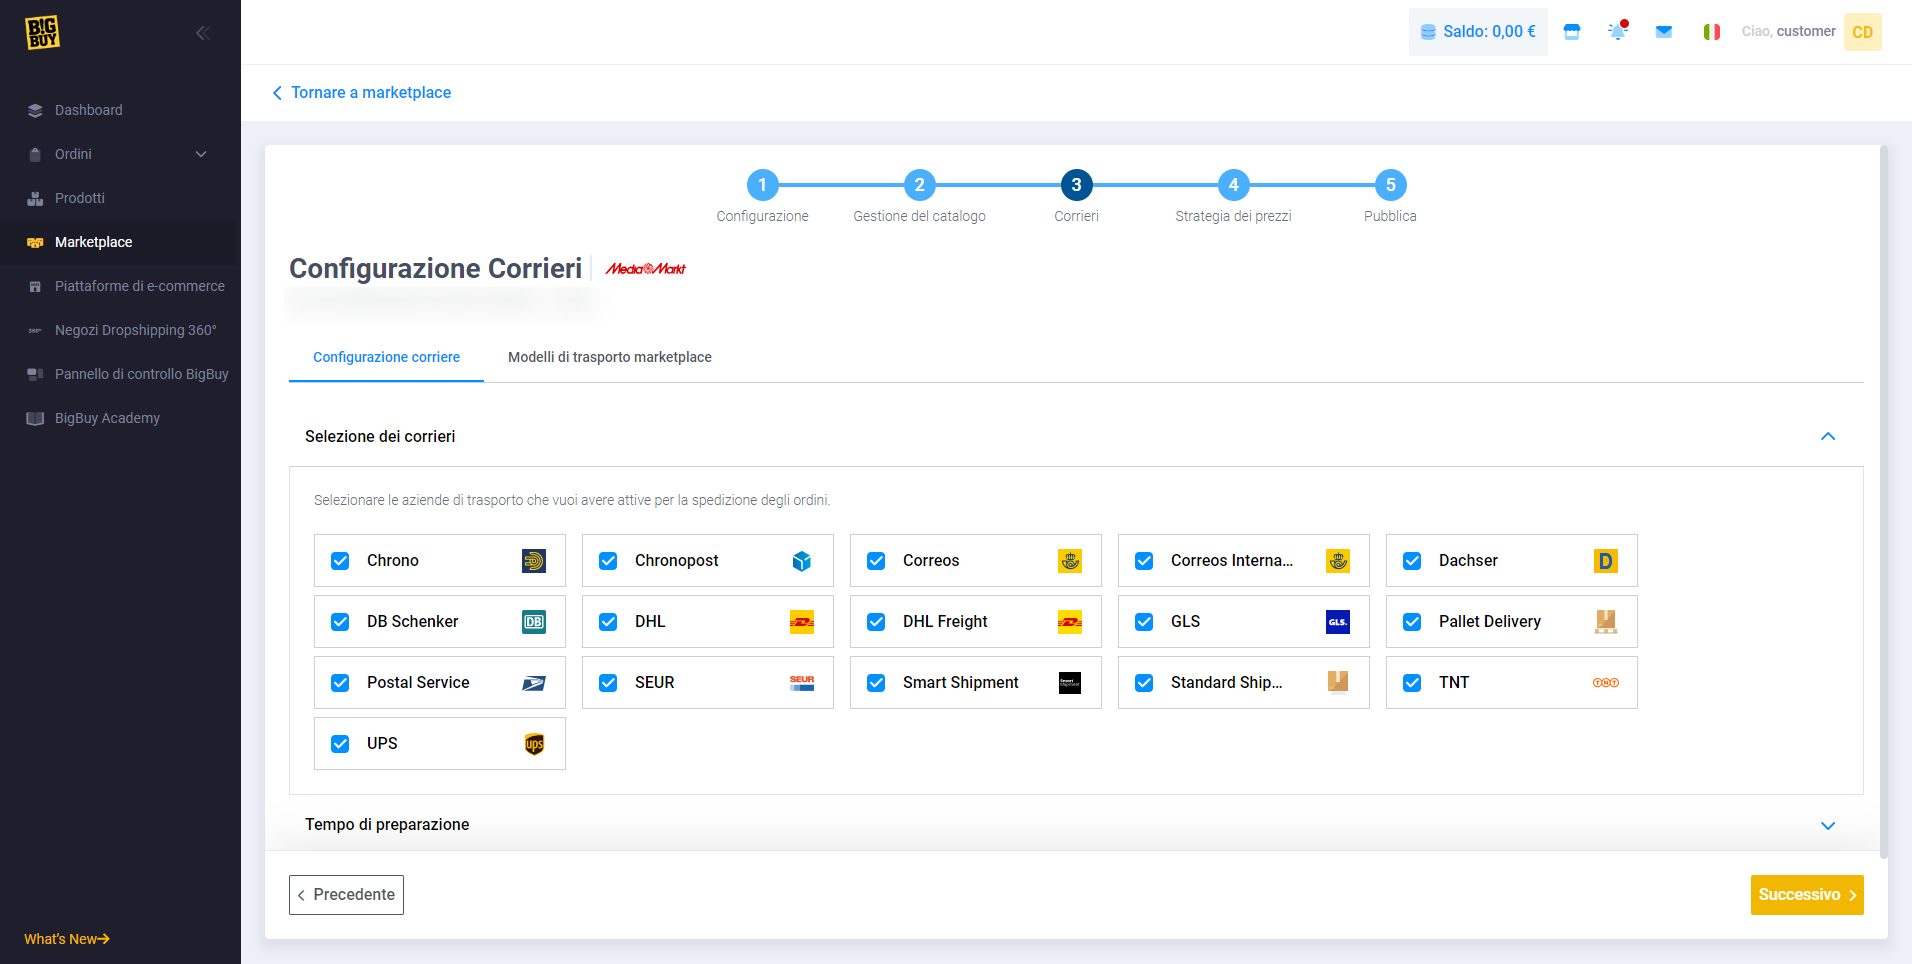Toggle the UPS carrier checkbox
This screenshot has width=1912, height=964.
coord(340,744)
